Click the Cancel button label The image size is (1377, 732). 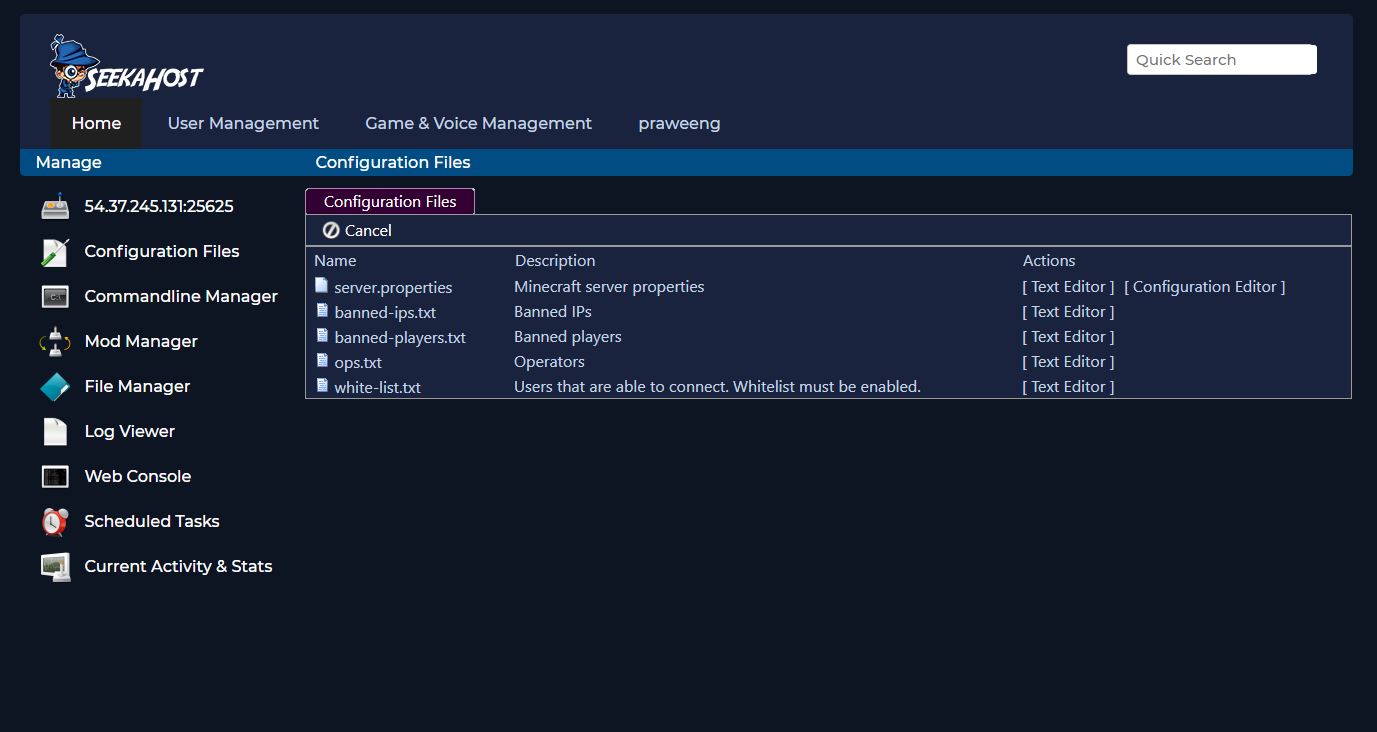pos(368,231)
